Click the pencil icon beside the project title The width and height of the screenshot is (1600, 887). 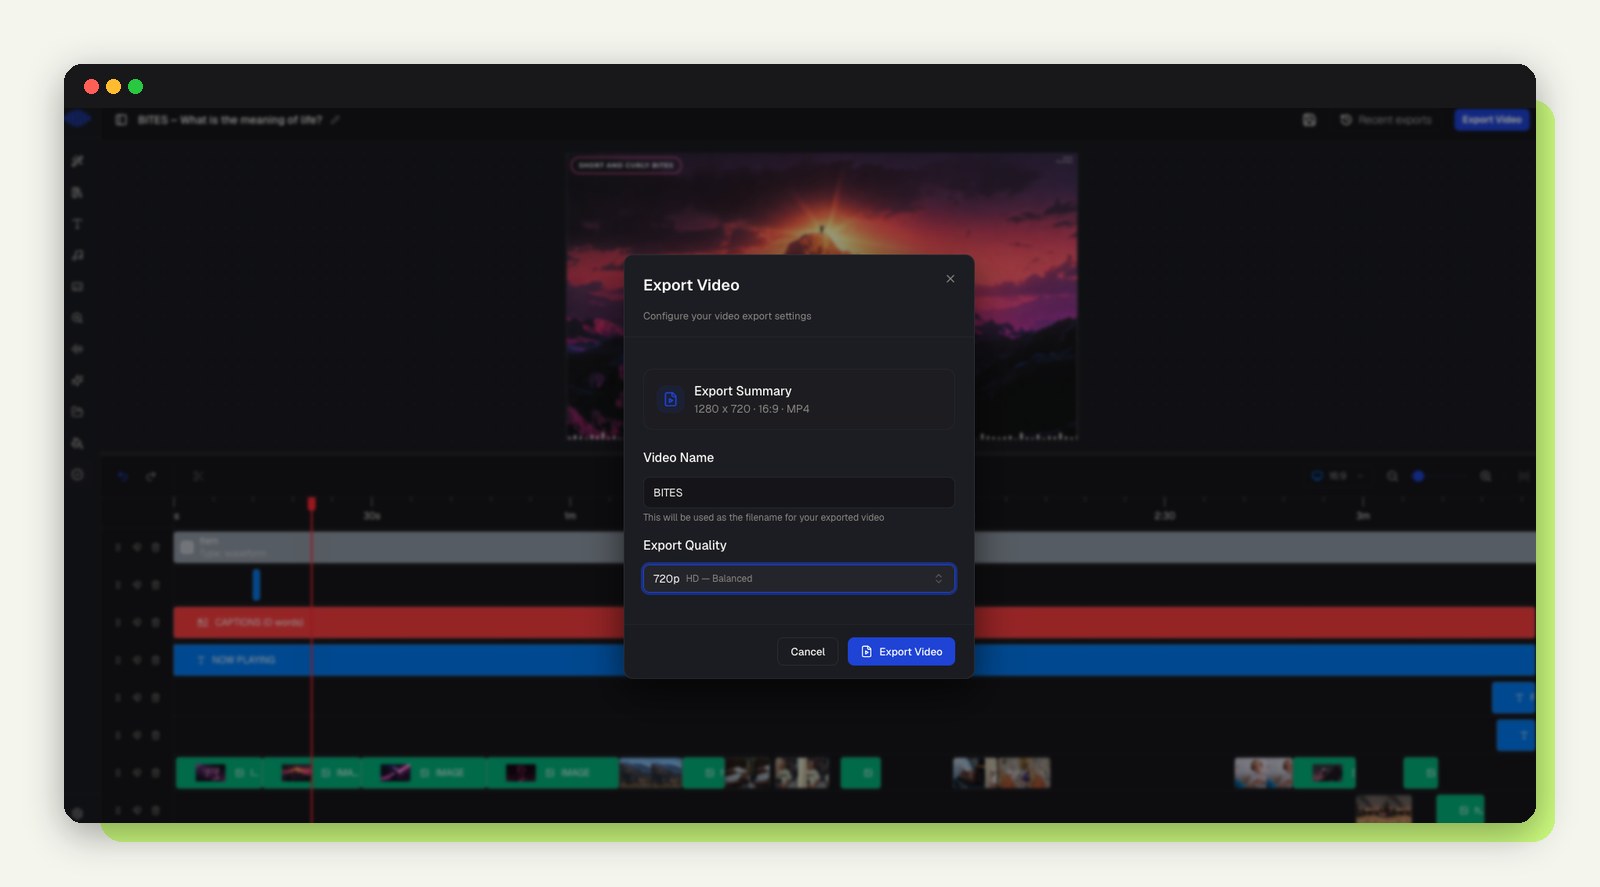click(335, 120)
